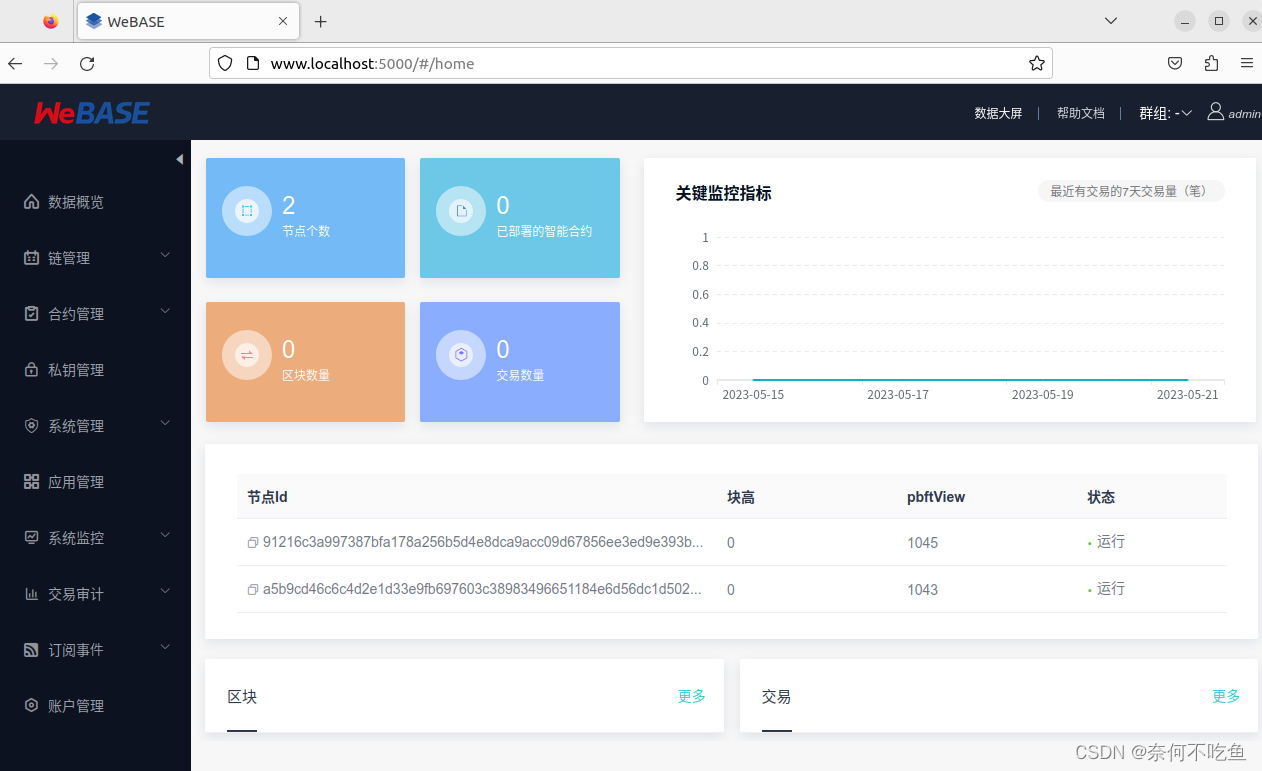The image size is (1262, 771).
Task: Open the 群组 dropdown
Action: pyautogui.click(x=1166, y=113)
